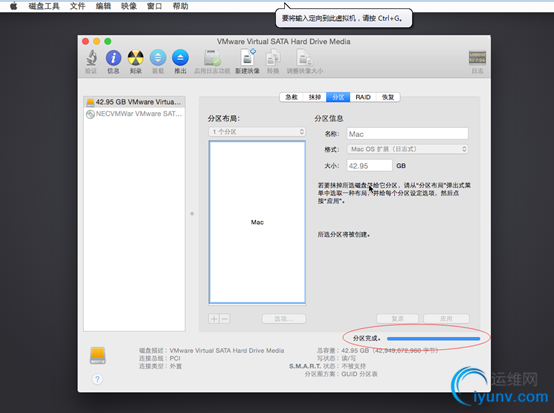Open the Info (信息) toolbar icon
Screen dimensions: 554x413
point(113,58)
